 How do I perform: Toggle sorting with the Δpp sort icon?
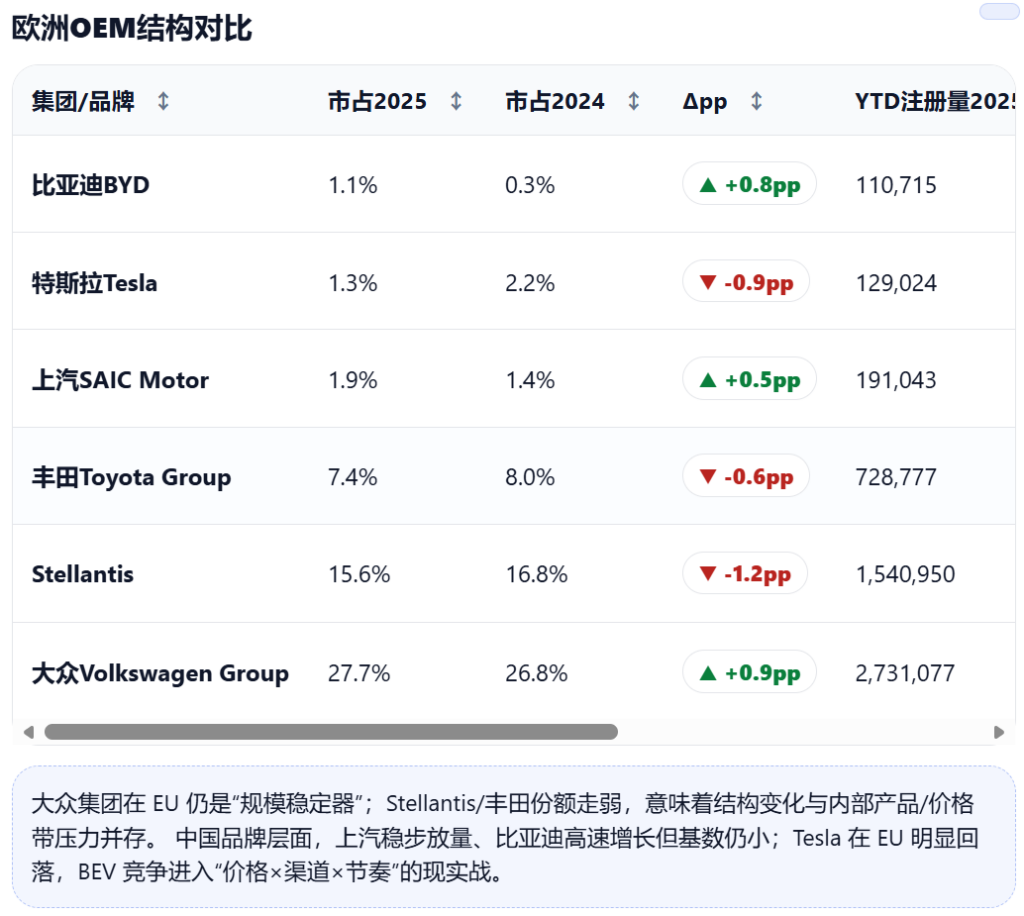(756, 101)
